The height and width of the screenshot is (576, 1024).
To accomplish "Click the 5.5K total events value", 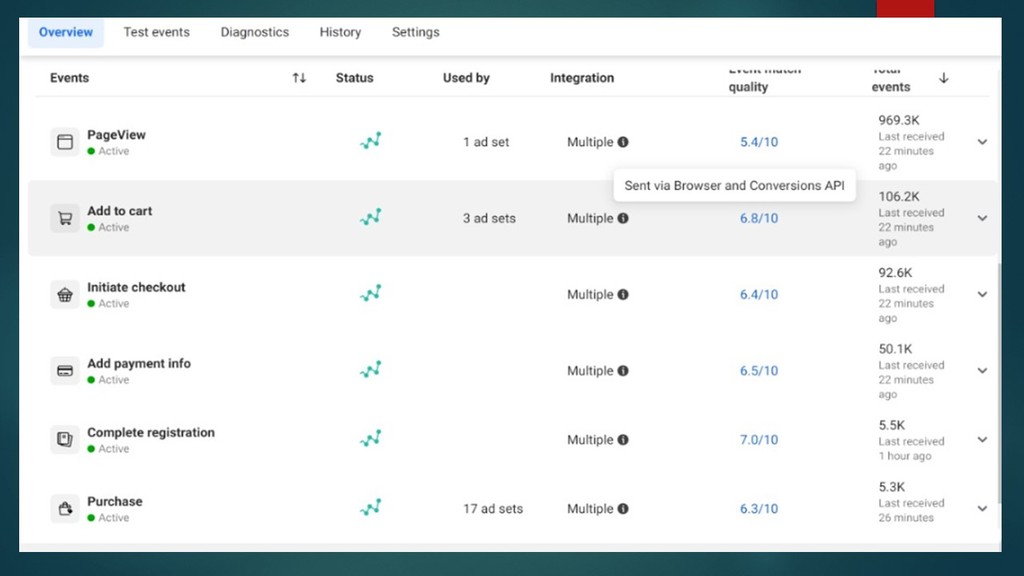I will point(891,425).
